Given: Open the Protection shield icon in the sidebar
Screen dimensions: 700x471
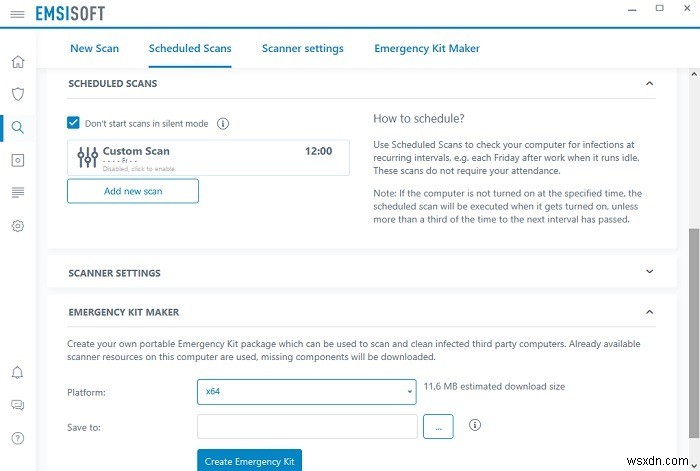Looking at the screenshot, I should 17,94.
